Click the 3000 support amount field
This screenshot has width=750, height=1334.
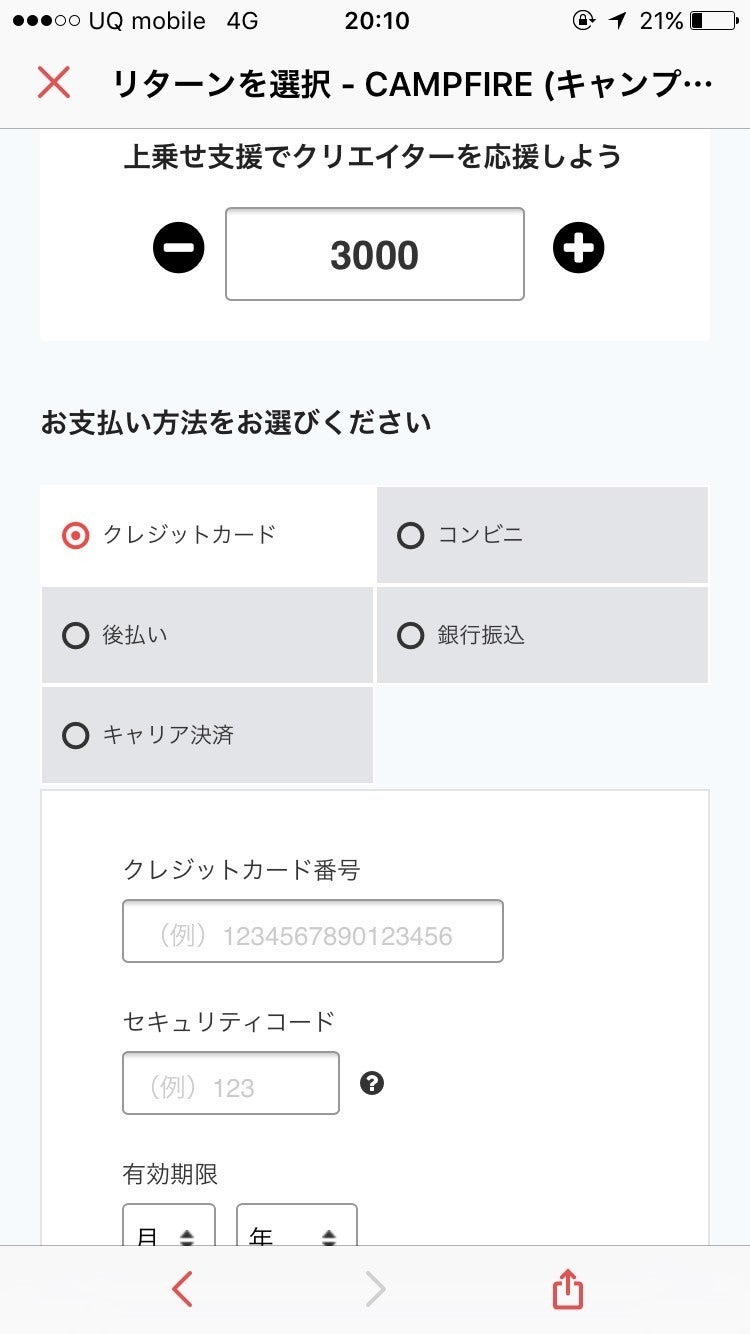coord(375,255)
